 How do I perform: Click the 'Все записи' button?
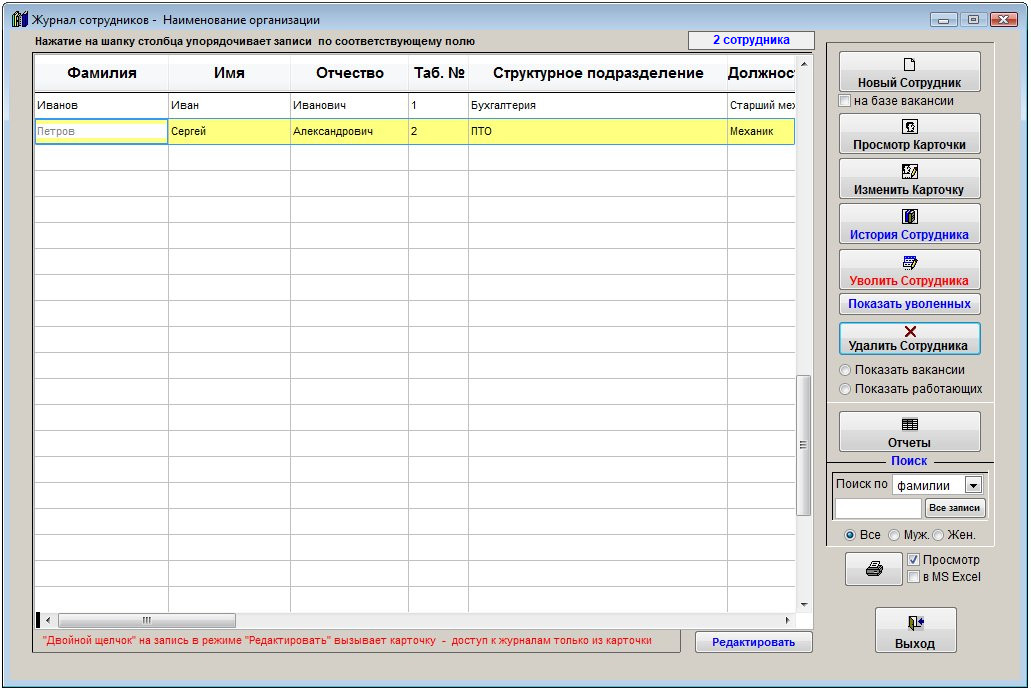pos(955,508)
